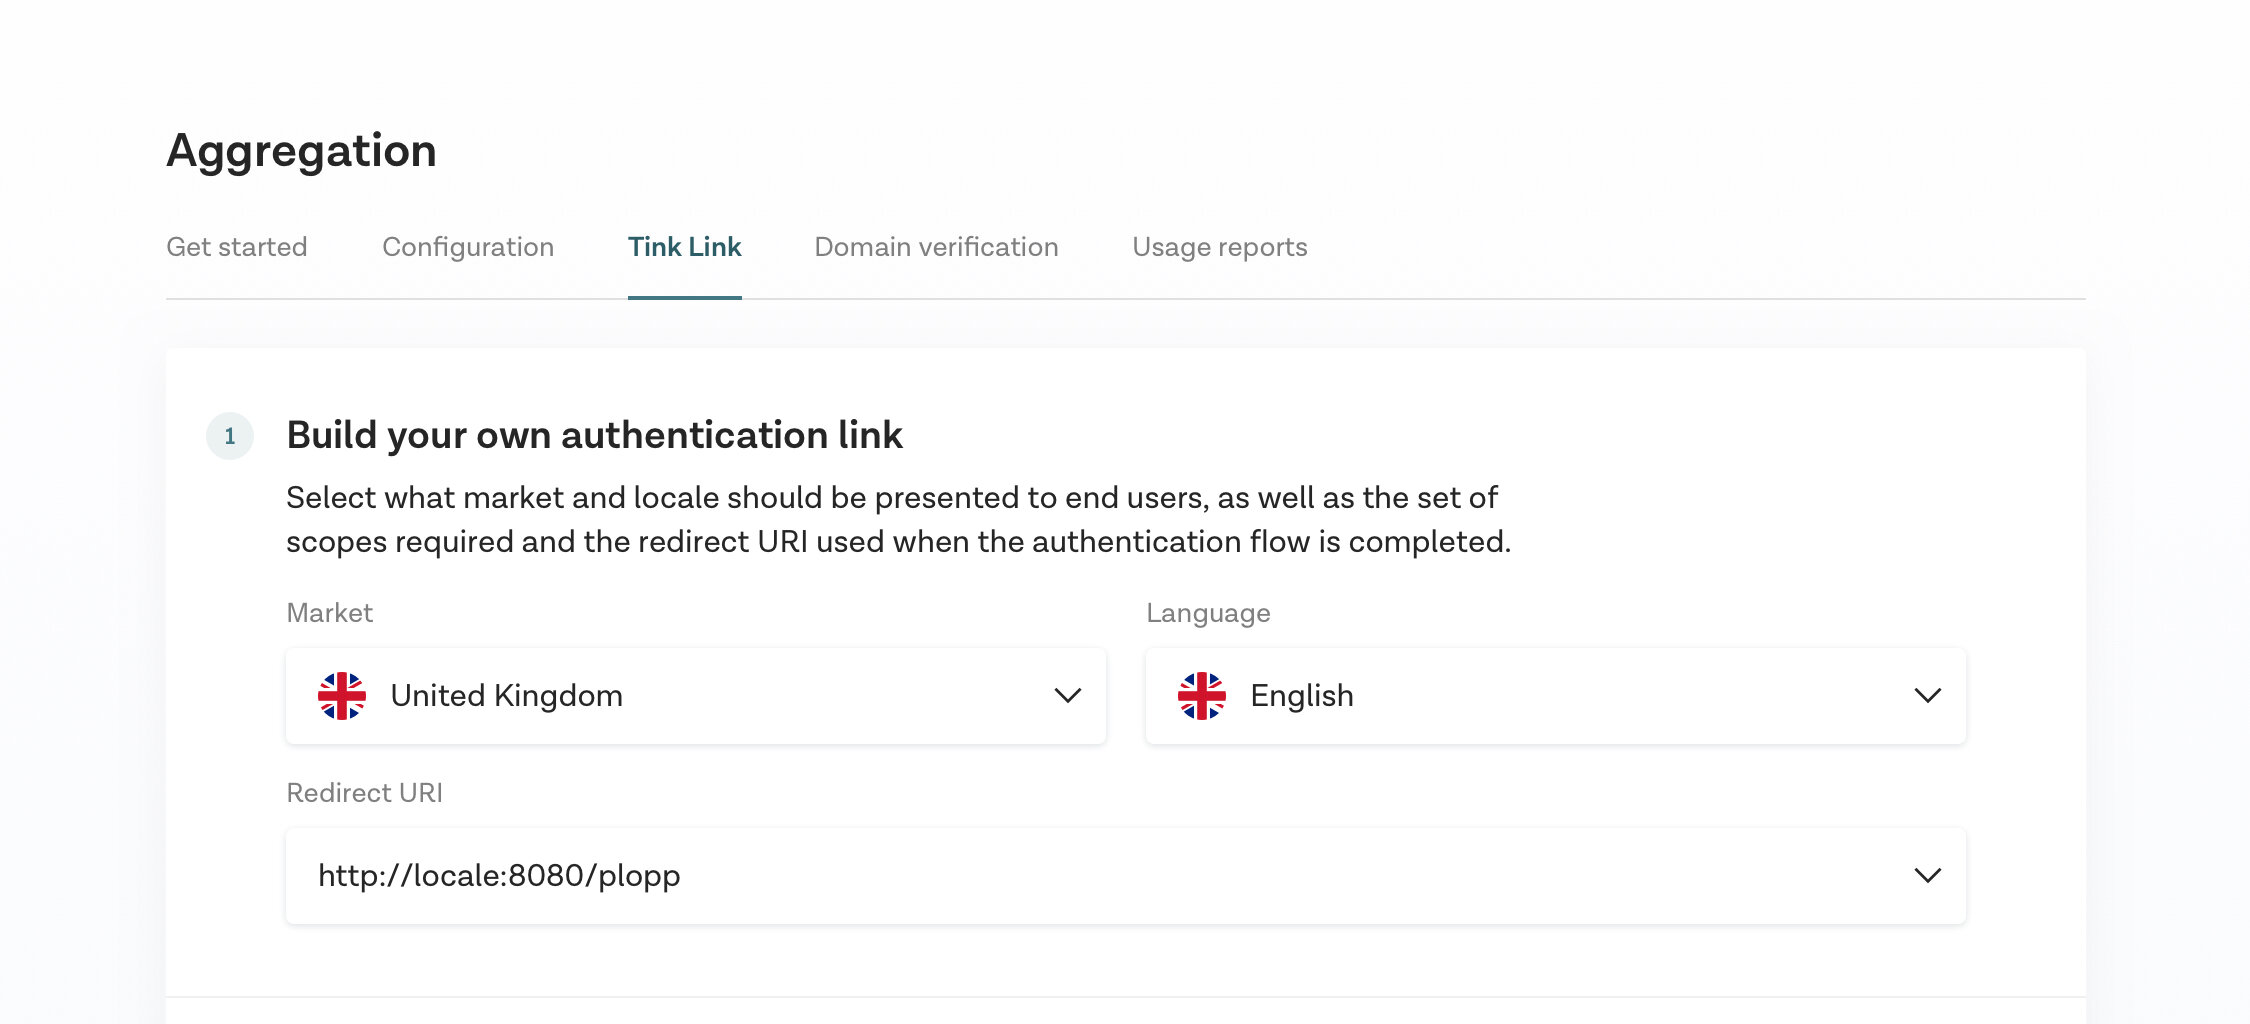This screenshot has height=1024, width=2250.
Task: Click the http://locale:8080/plopp redirect URI value
Action: pyautogui.click(x=499, y=875)
